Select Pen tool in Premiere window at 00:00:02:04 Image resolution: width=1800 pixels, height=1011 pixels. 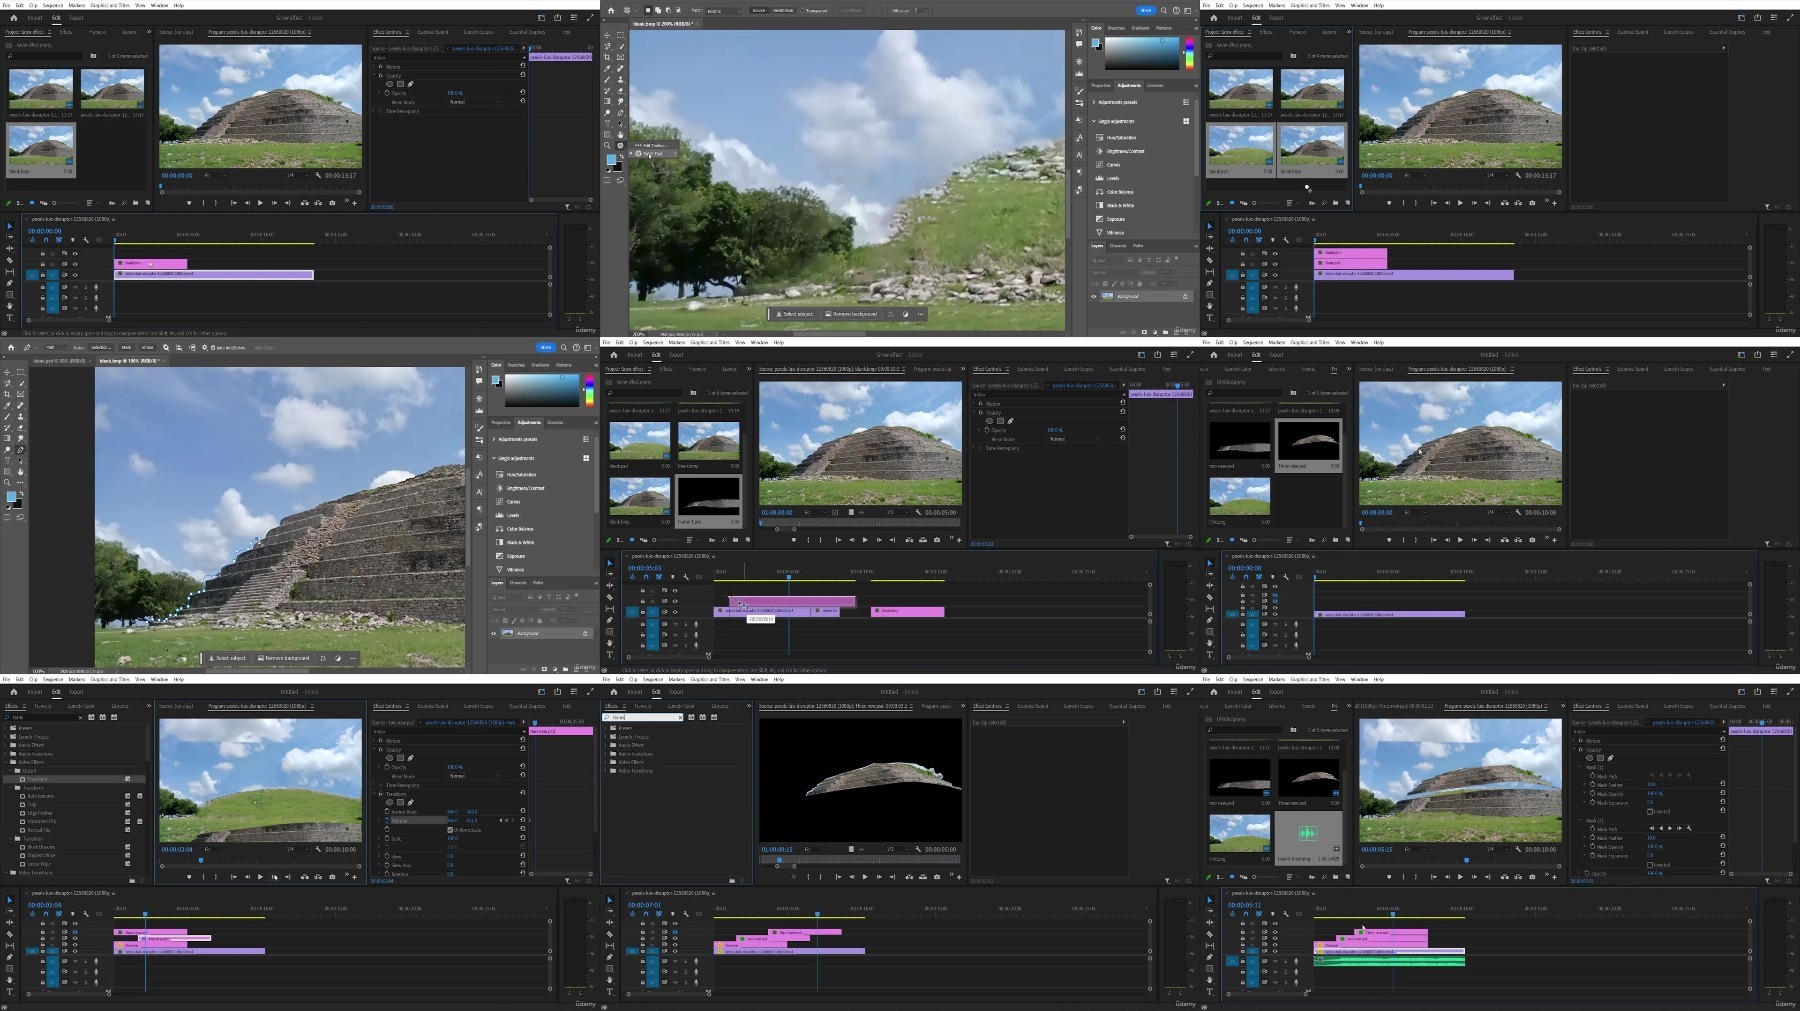(x=10, y=957)
